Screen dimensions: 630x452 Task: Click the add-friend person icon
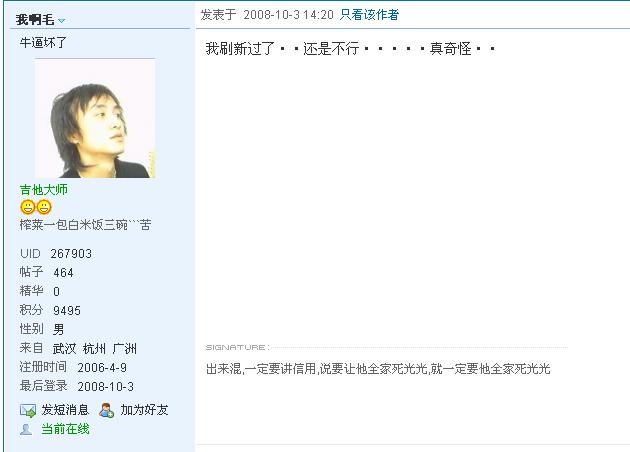pyautogui.click(x=106, y=410)
